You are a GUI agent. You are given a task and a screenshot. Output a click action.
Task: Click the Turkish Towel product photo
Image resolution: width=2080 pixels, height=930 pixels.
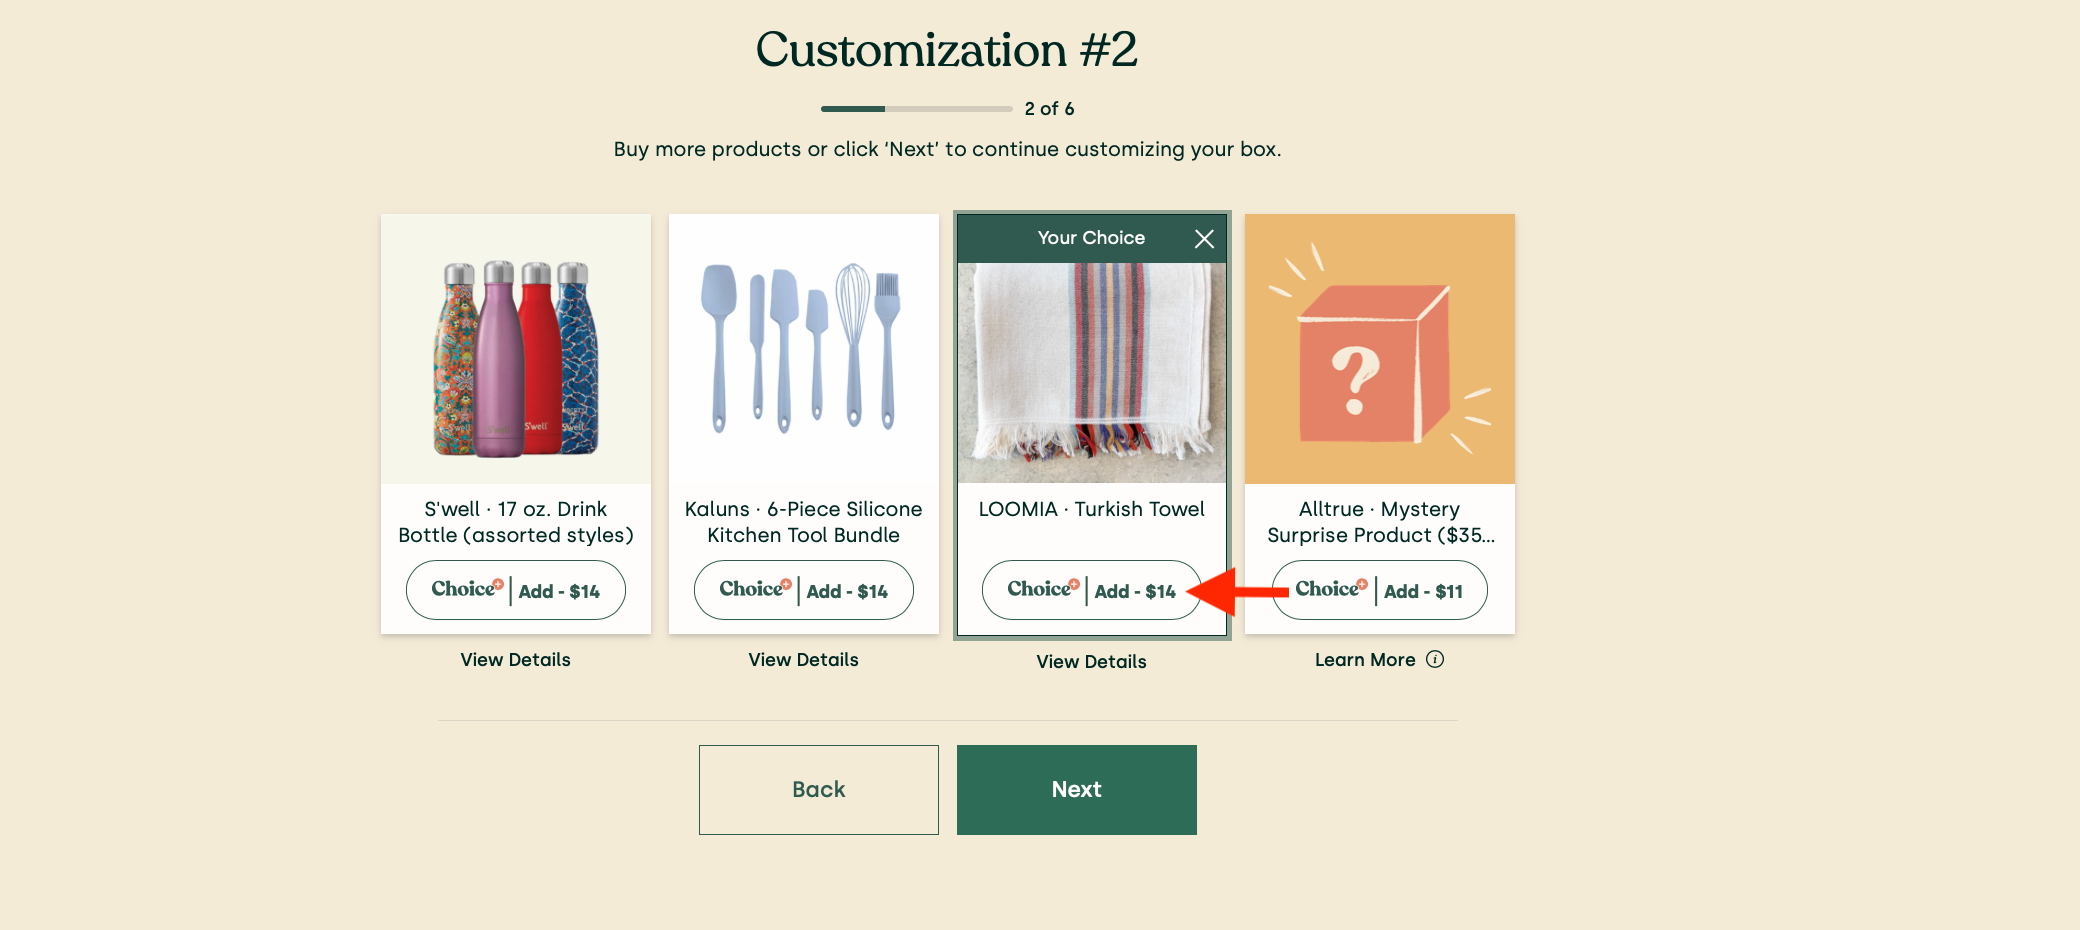(x=1092, y=372)
